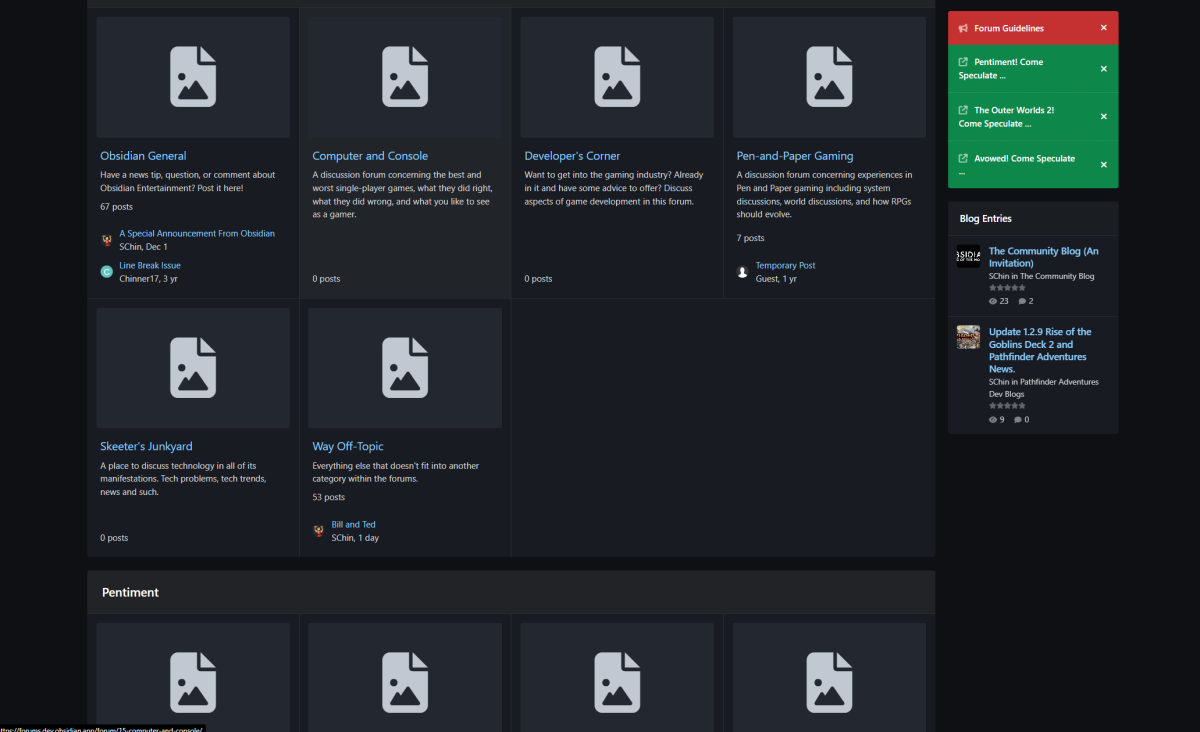Click the Community Blog entry thumbnail
1200x732 pixels.
(x=968, y=256)
